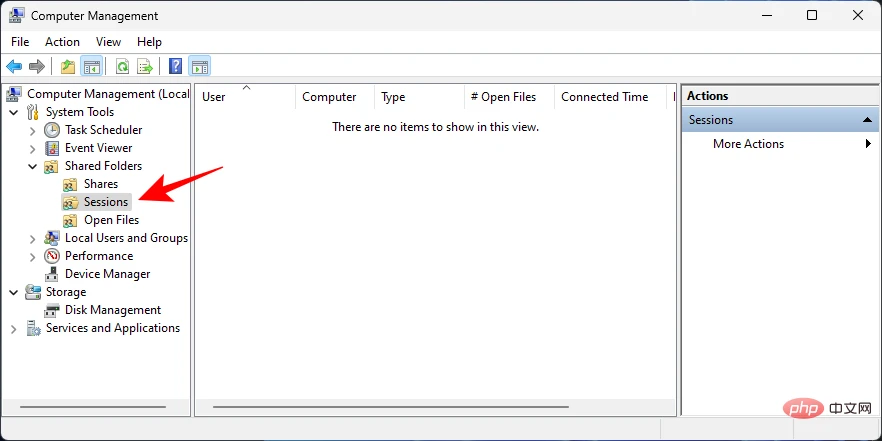The image size is (882, 441).
Task: Collapse the Shared Folders tree node
Action: (33, 166)
